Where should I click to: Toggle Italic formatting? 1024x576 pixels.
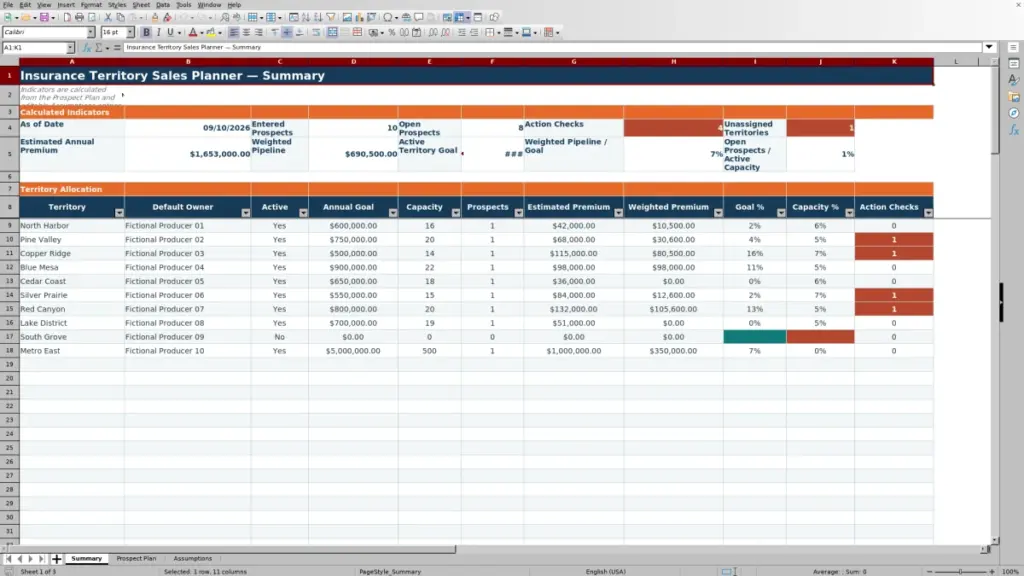pyautogui.click(x=158, y=33)
